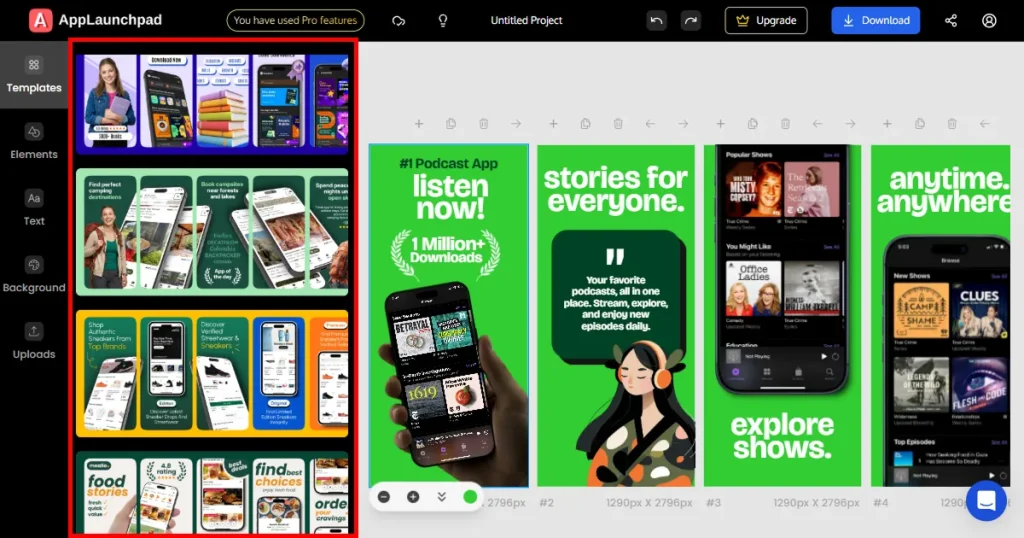Zoom in with the plus button

pos(413,497)
